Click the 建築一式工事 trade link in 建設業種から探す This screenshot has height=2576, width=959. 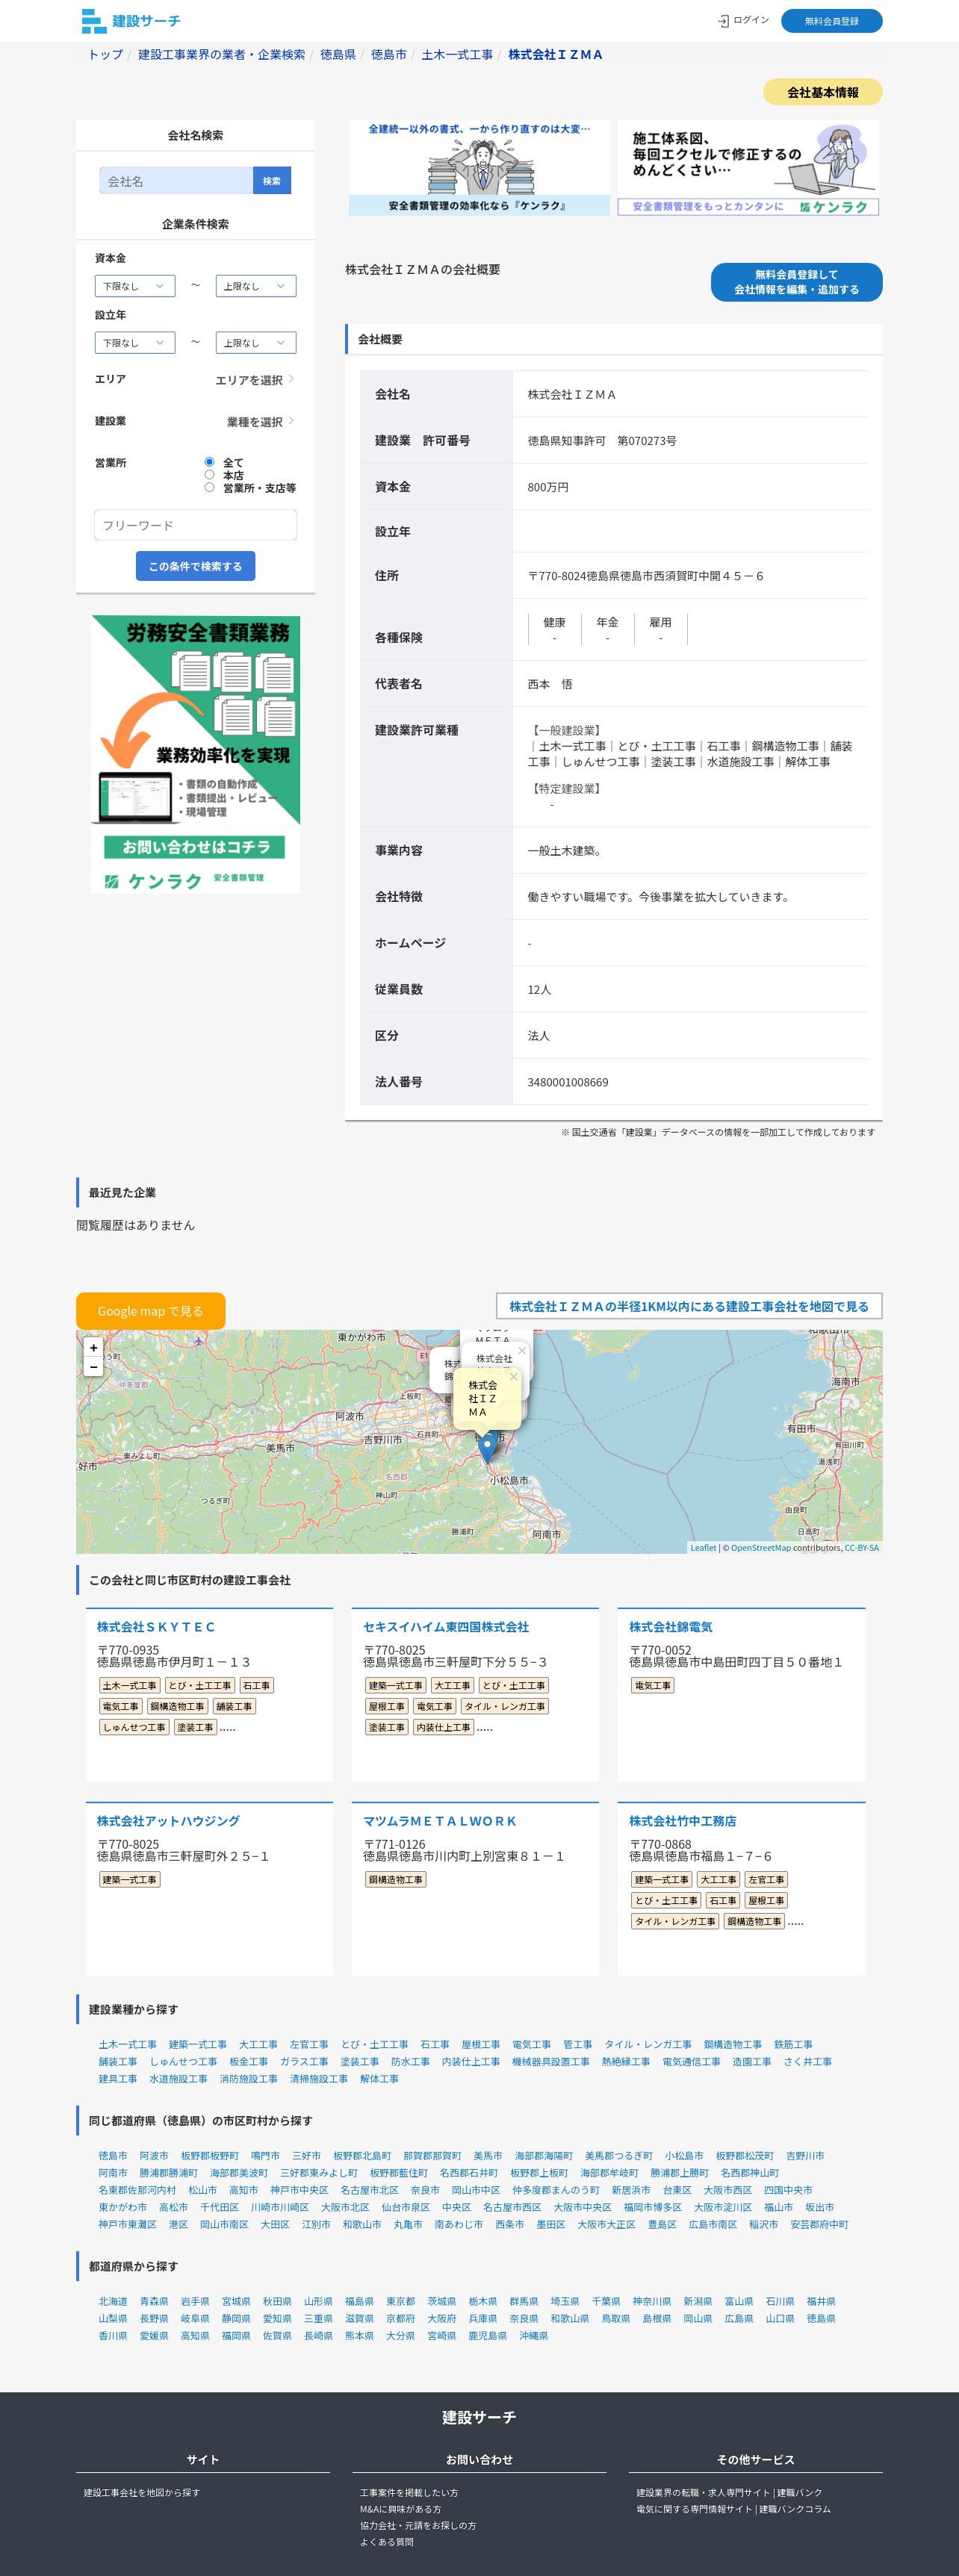click(198, 2045)
